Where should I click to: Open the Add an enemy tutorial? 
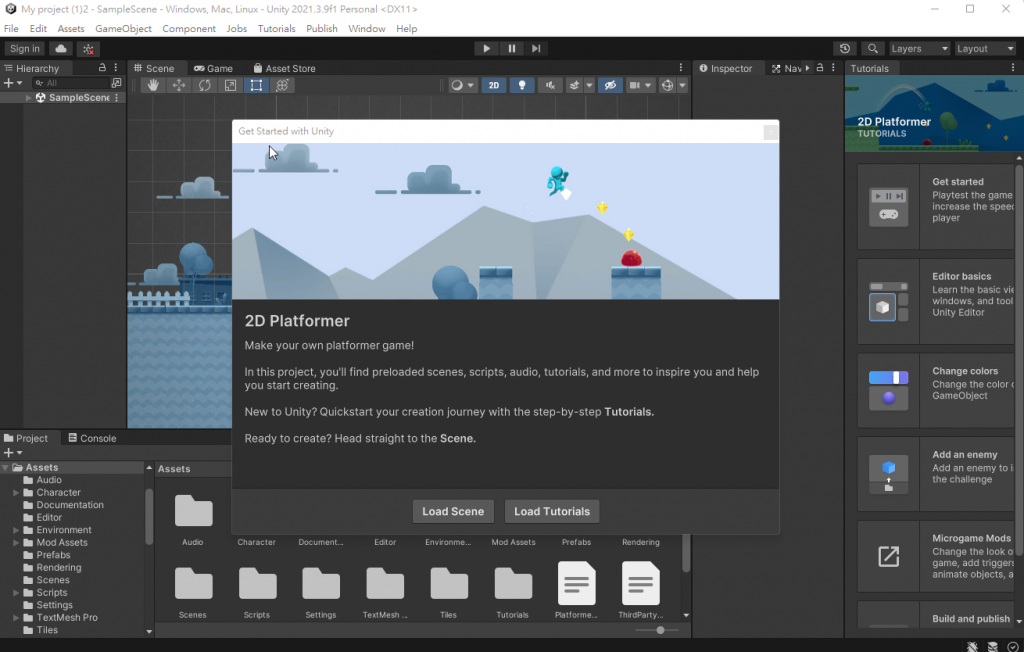click(x=935, y=474)
